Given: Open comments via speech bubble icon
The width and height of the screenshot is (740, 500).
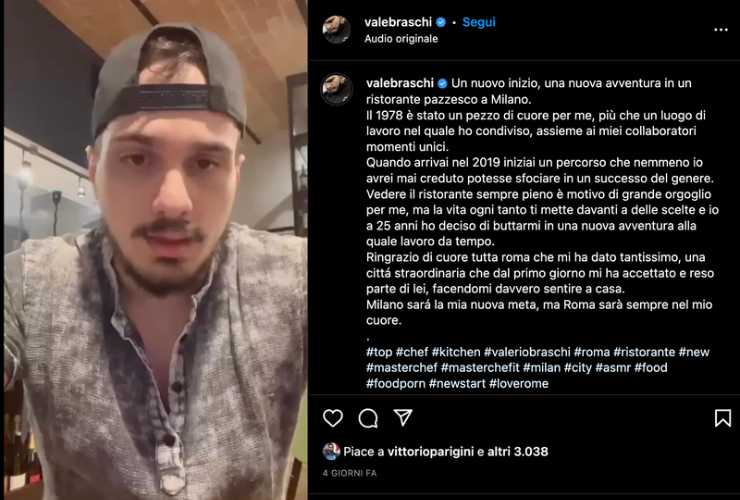Looking at the screenshot, I should [368, 418].
